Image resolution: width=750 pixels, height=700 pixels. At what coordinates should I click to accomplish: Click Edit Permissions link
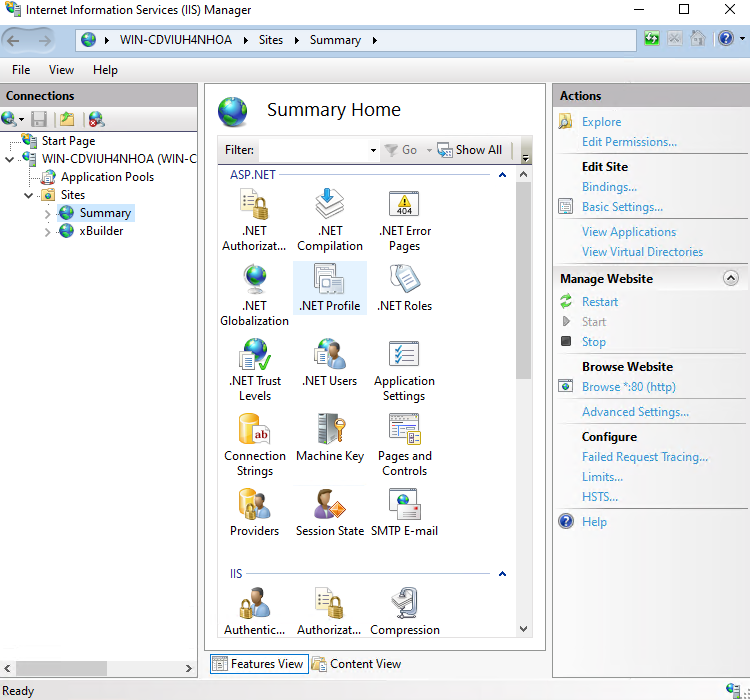coord(629,142)
